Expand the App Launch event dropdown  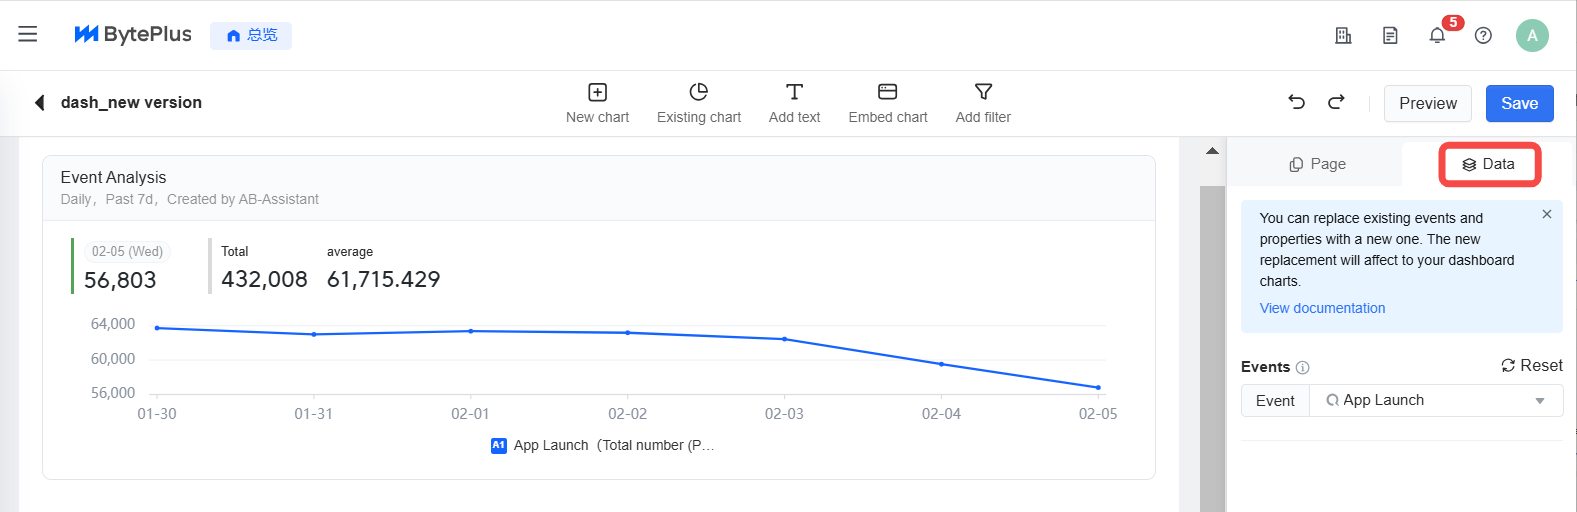point(1540,401)
